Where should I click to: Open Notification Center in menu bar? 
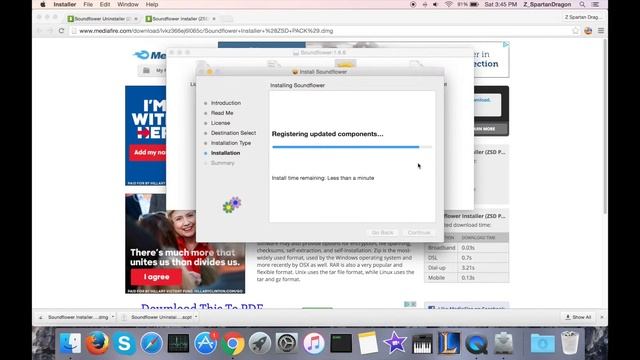pyautogui.click(x=596, y=4)
